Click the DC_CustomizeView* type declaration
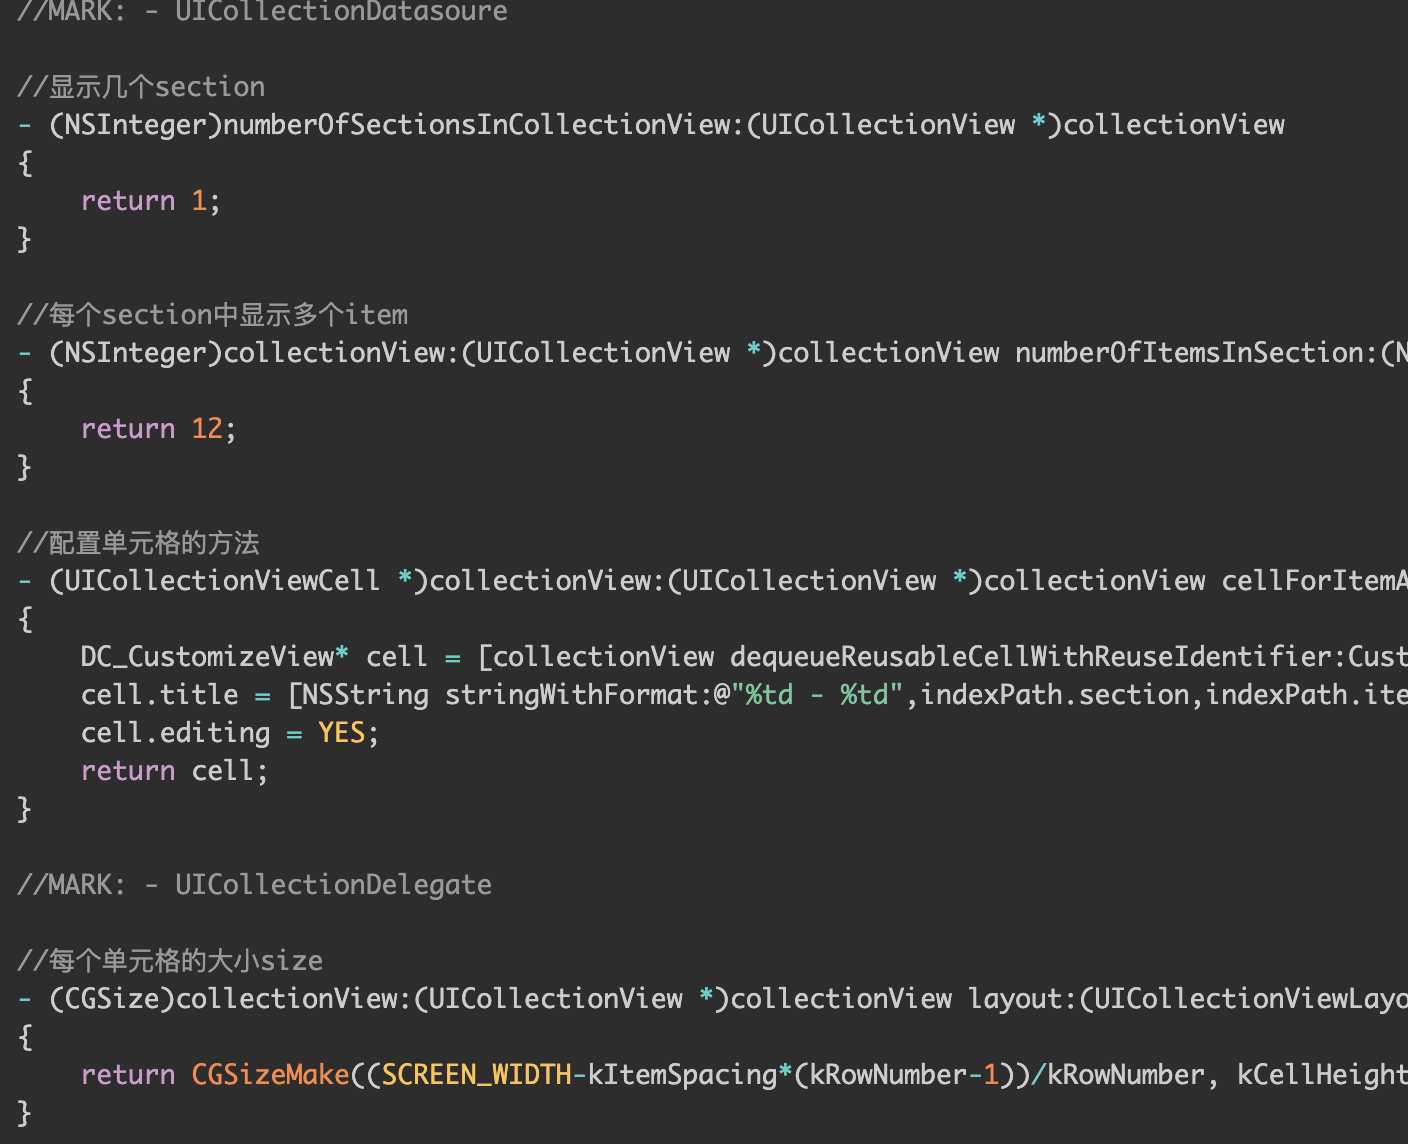 (x=214, y=657)
